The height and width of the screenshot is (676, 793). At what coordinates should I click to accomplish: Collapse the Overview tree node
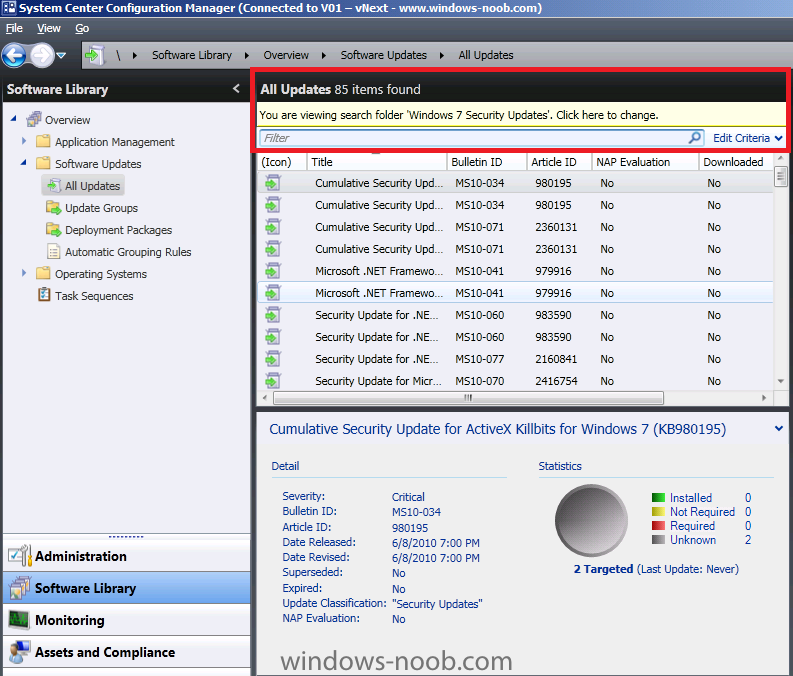pyautogui.click(x=14, y=118)
